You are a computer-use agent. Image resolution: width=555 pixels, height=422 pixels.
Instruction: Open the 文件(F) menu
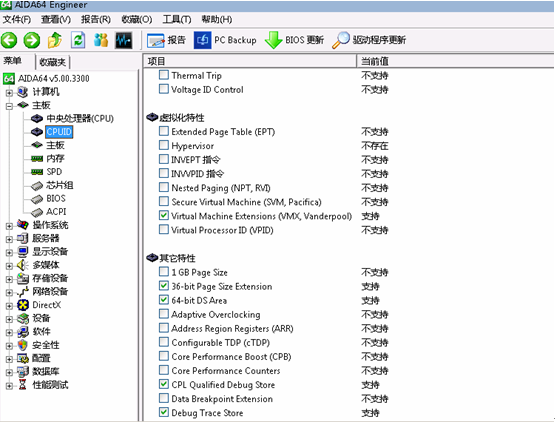(x=17, y=19)
